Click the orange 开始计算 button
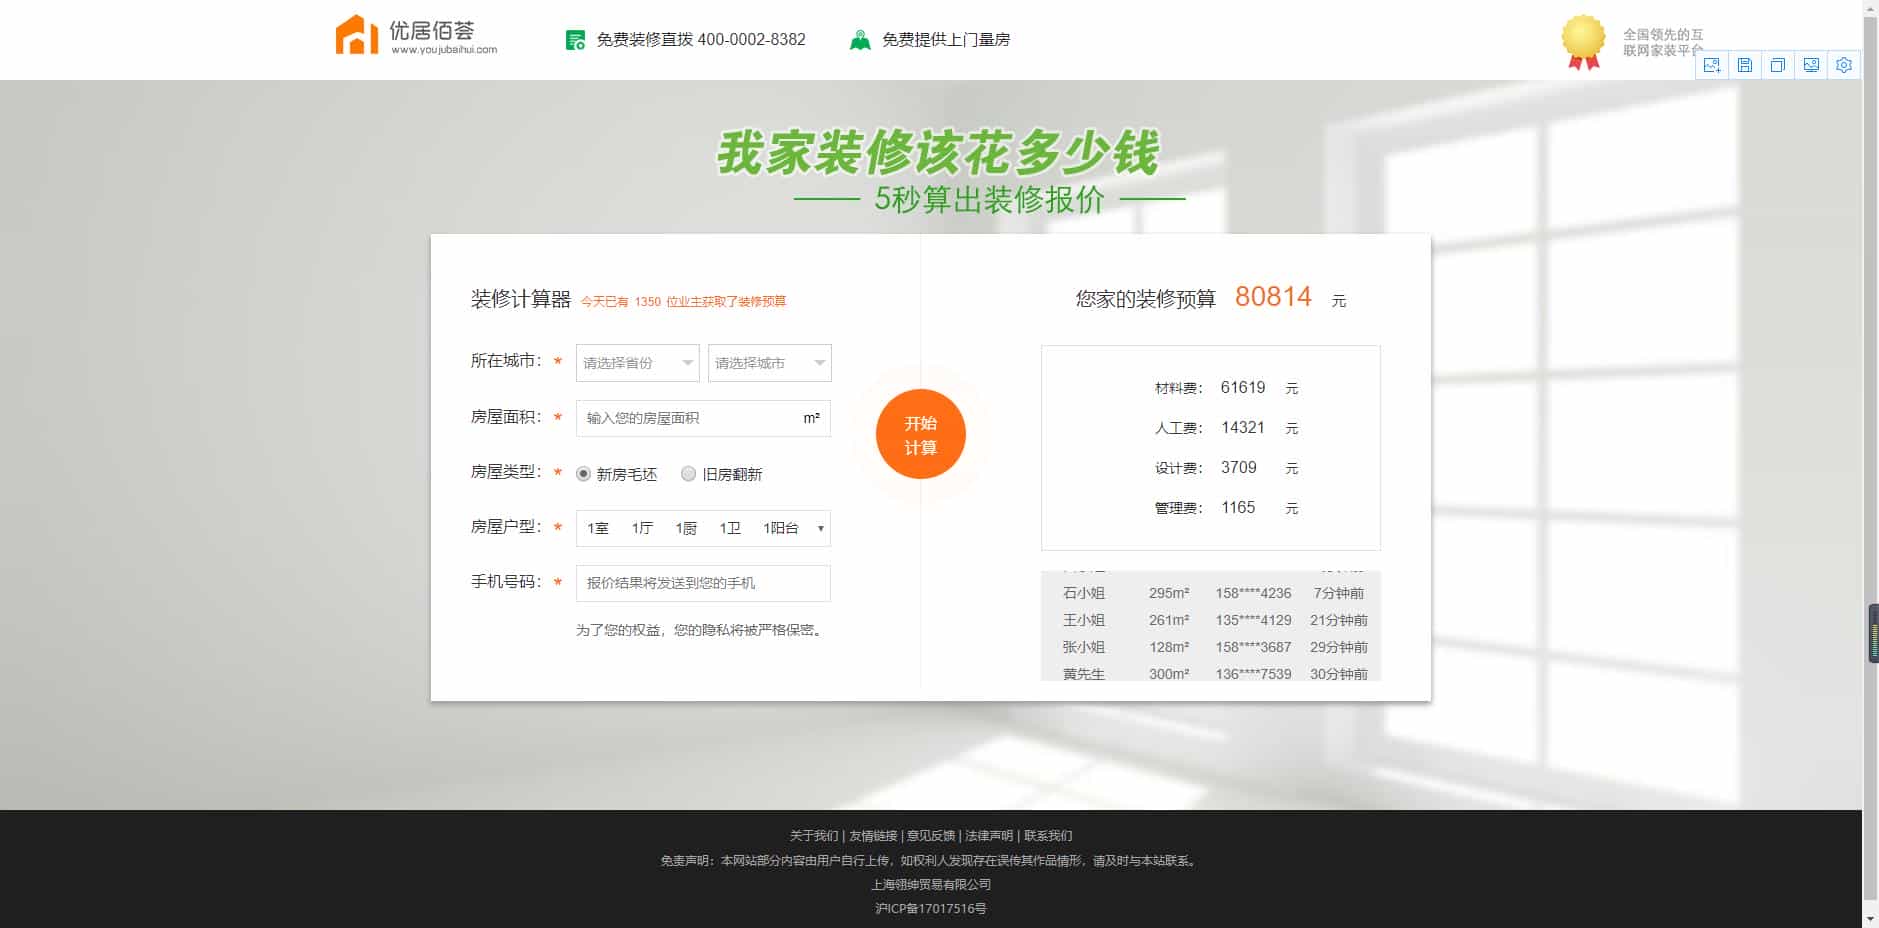The width and height of the screenshot is (1879, 928). (921, 434)
